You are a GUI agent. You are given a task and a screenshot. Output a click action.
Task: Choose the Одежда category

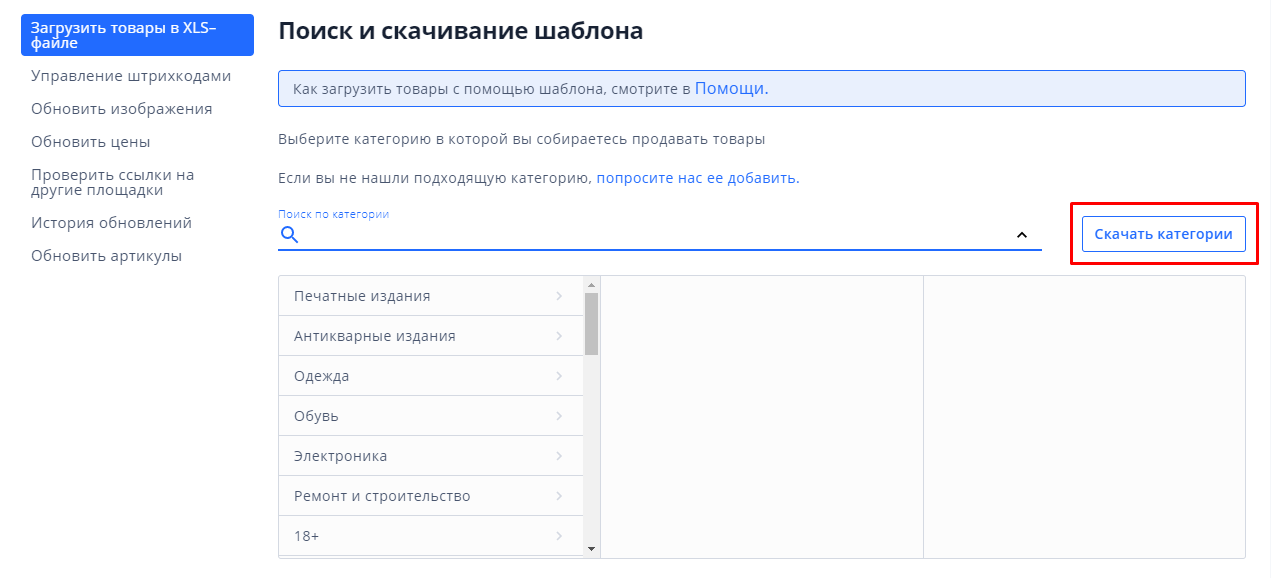click(x=431, y=376)
